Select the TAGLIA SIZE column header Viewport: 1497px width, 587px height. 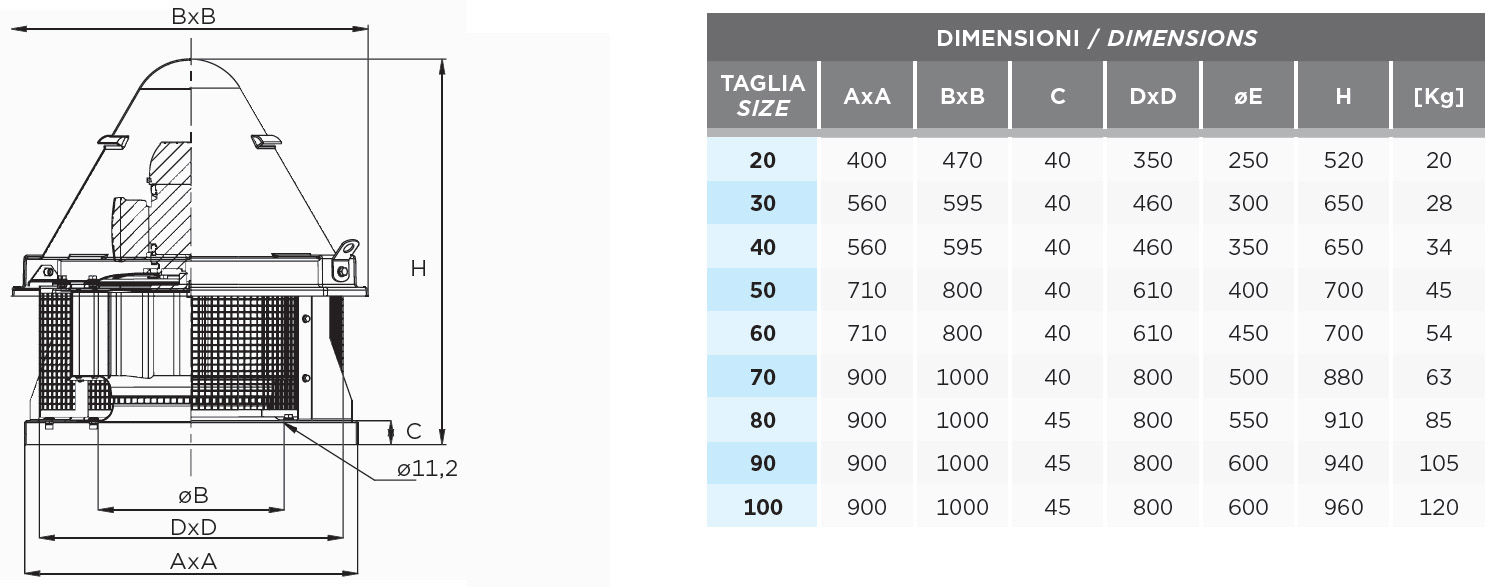pyautogui.click(x=763, y=96)
